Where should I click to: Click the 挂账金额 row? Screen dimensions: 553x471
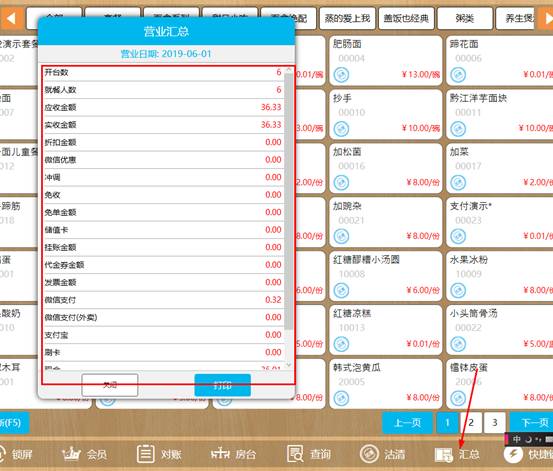click(164, 247)
